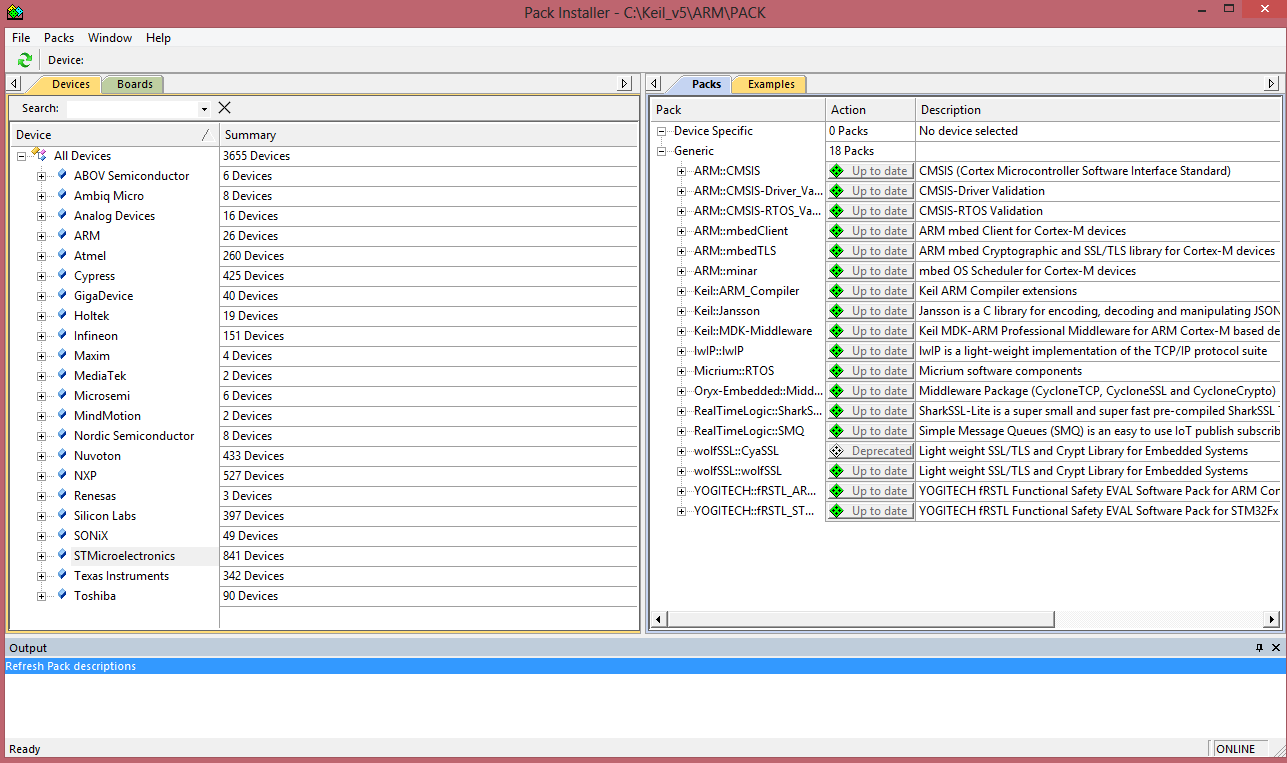Image resolution: width=1287 pixels, height=763 pixels.
Task: Select RealTimeLogic::SMQ pack row
Action: [749, 431]
